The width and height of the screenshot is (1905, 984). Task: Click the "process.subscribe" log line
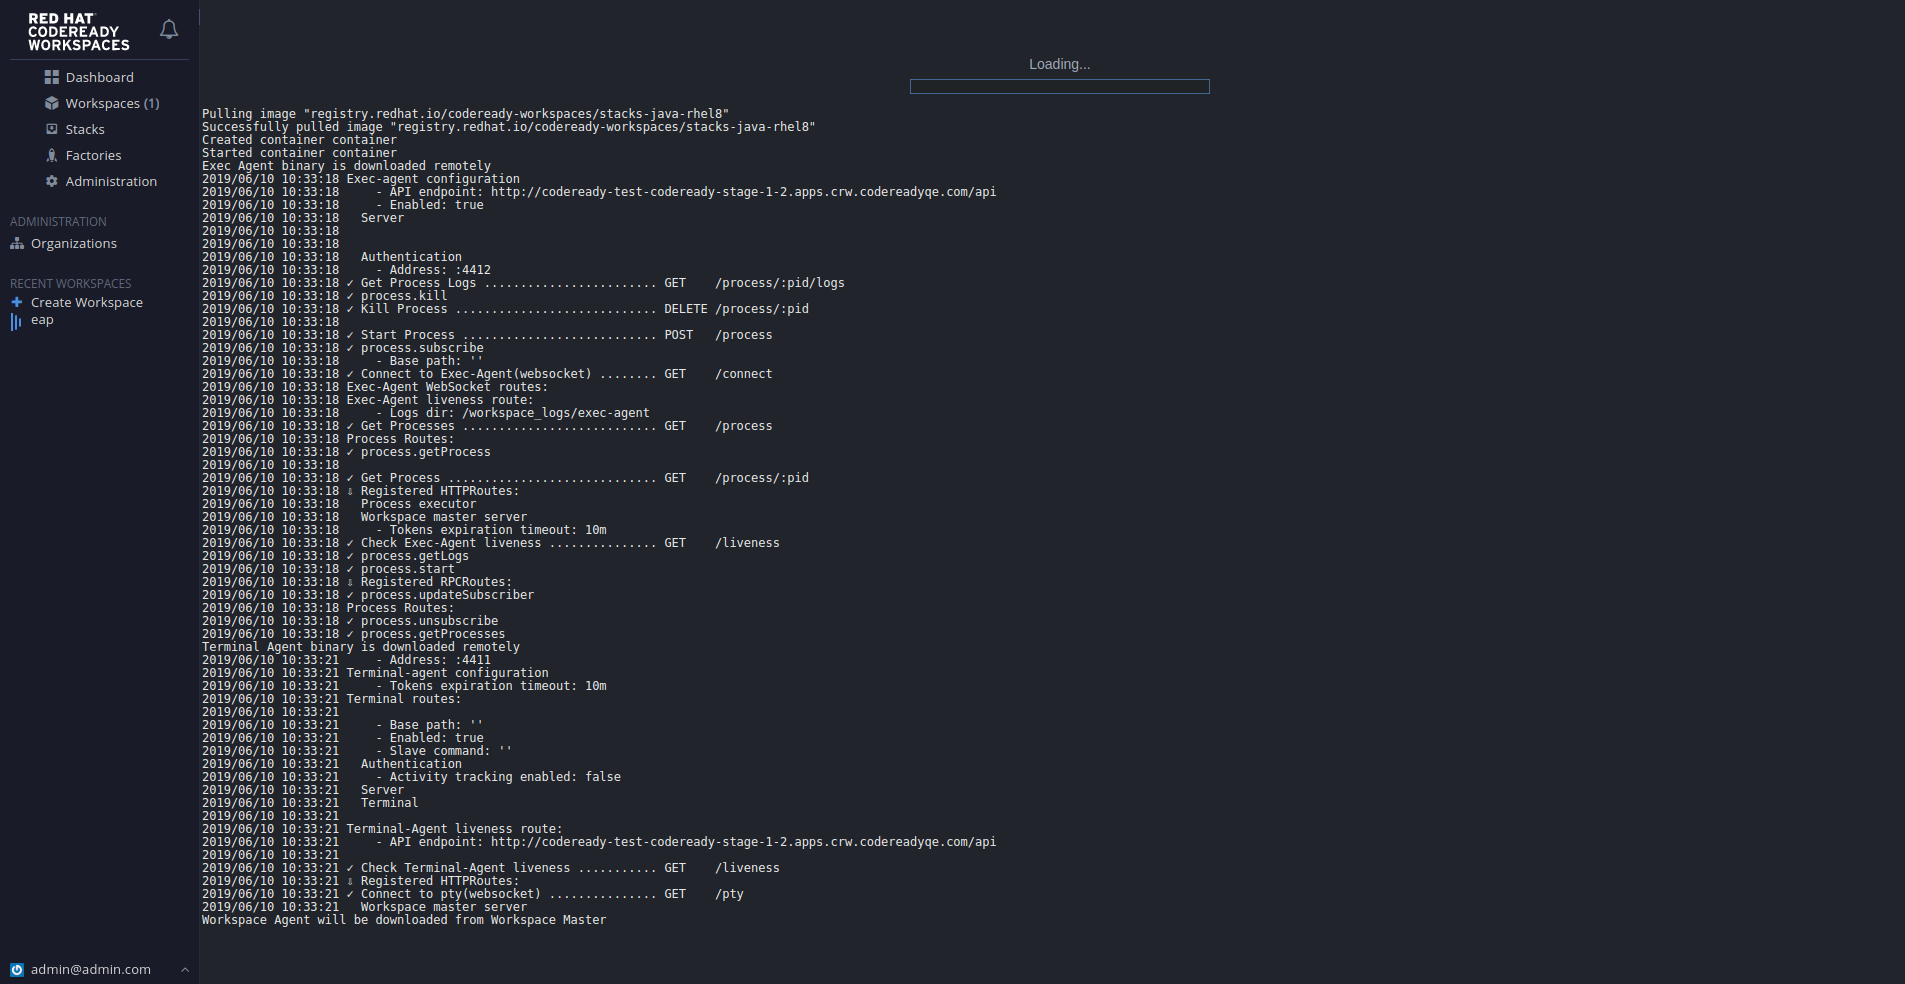[343, 348]
